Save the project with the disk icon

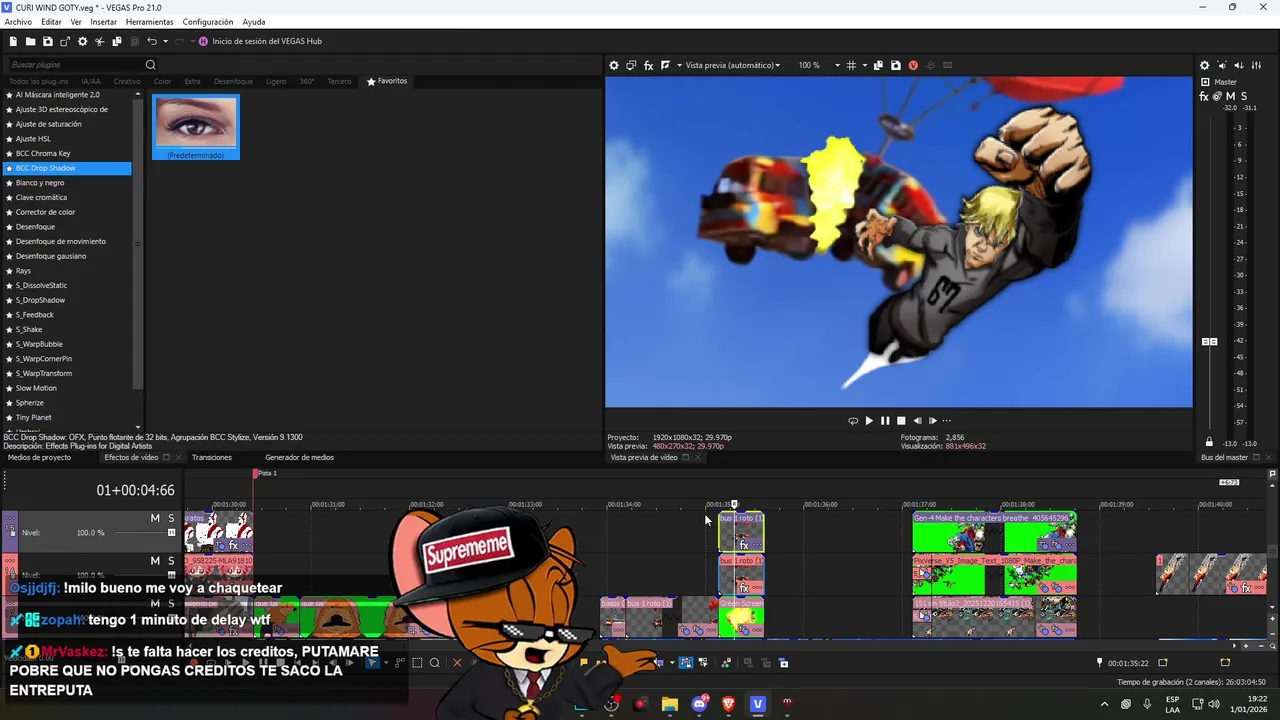point(47,41)
